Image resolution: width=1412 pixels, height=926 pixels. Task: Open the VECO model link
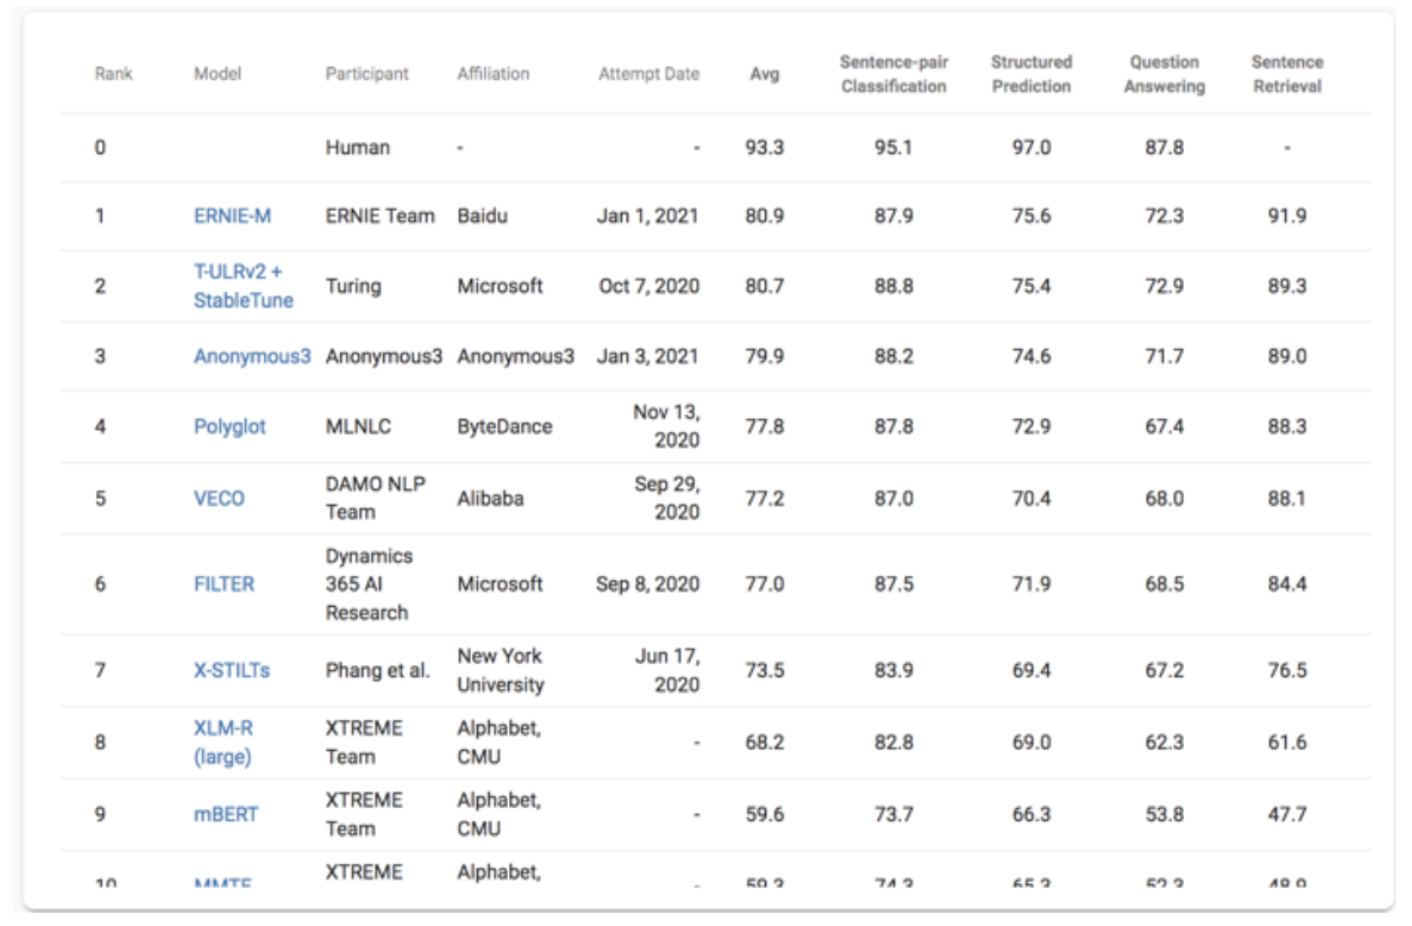coord(219,498)
